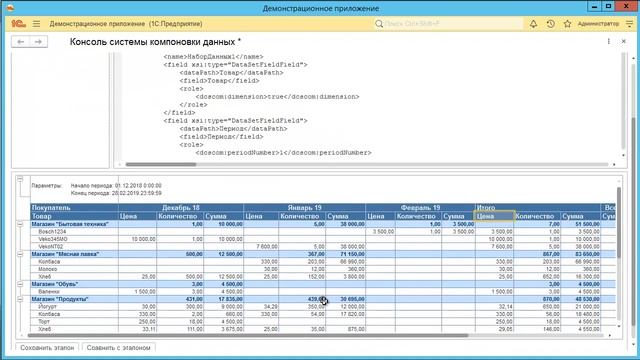Select the highlighted Цена cell under Итого
Viewport: 640px width, 360px height.
pos(494,216)
